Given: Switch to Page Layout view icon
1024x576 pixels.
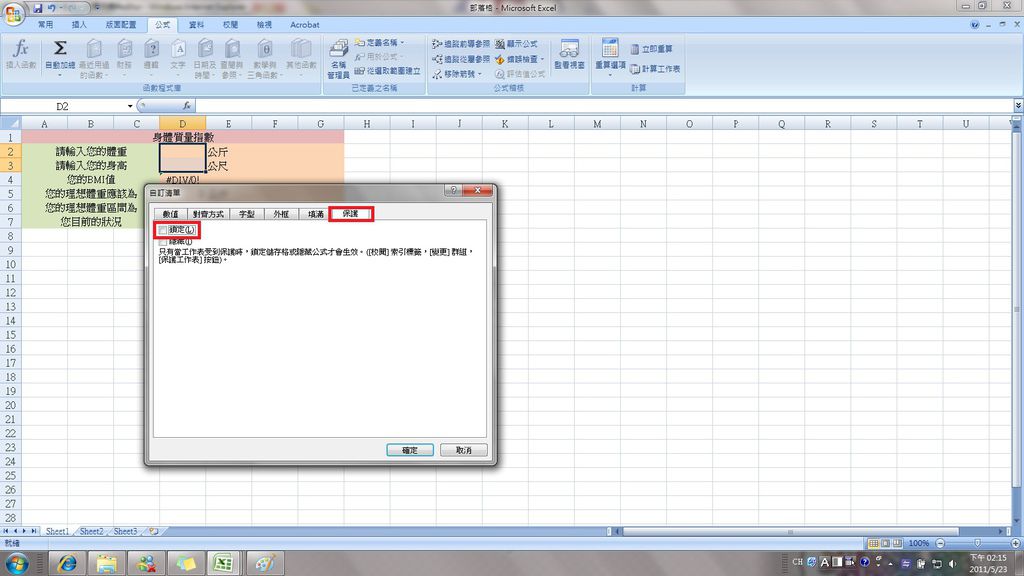Looking at the screenshot, I should [886, 543].
